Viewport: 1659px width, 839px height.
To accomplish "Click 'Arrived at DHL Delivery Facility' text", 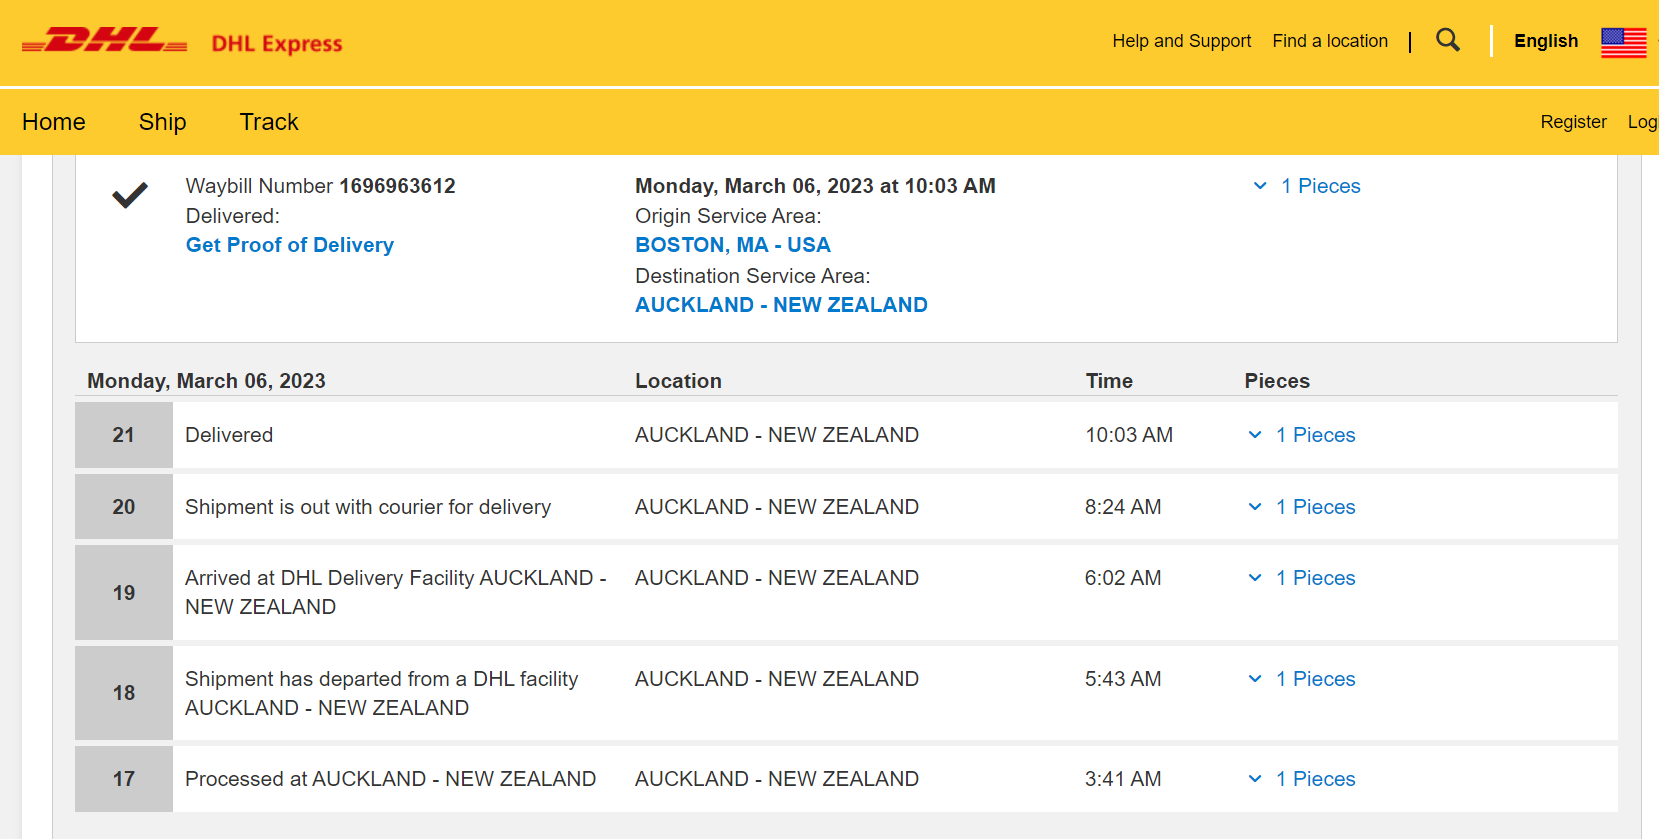I will tap(396, 592).
